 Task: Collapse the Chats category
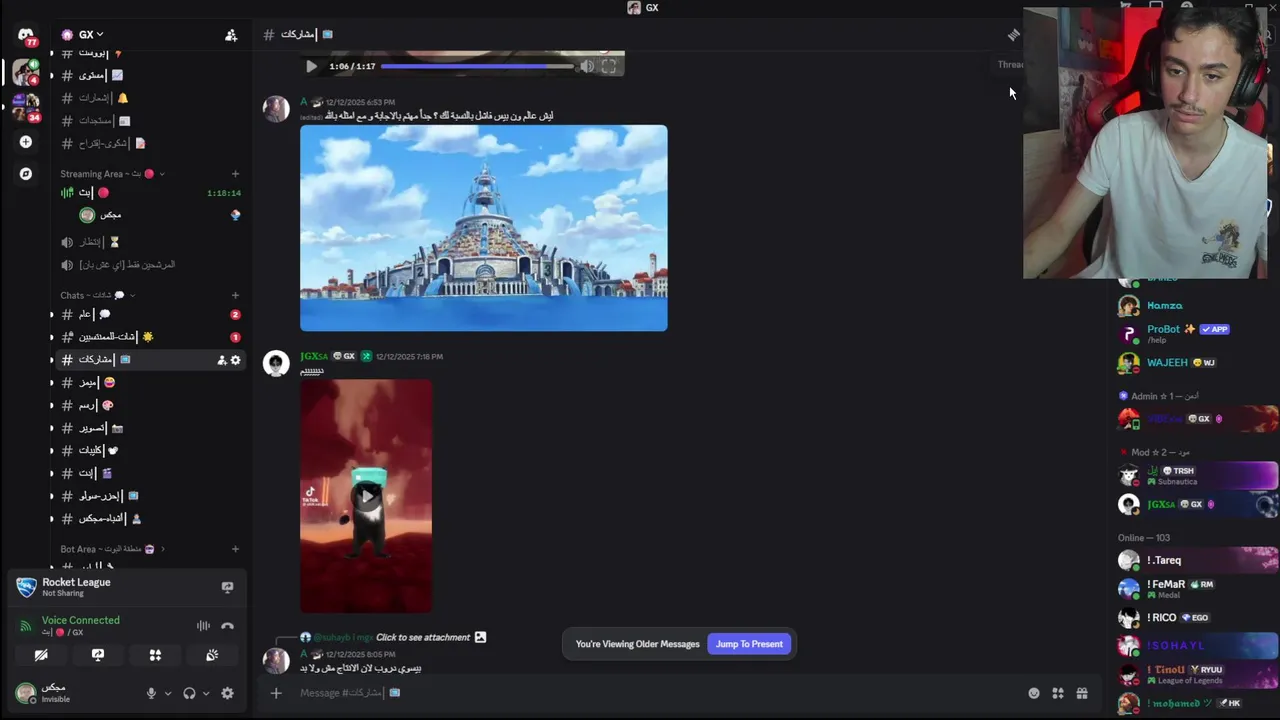tap(97, 295)
